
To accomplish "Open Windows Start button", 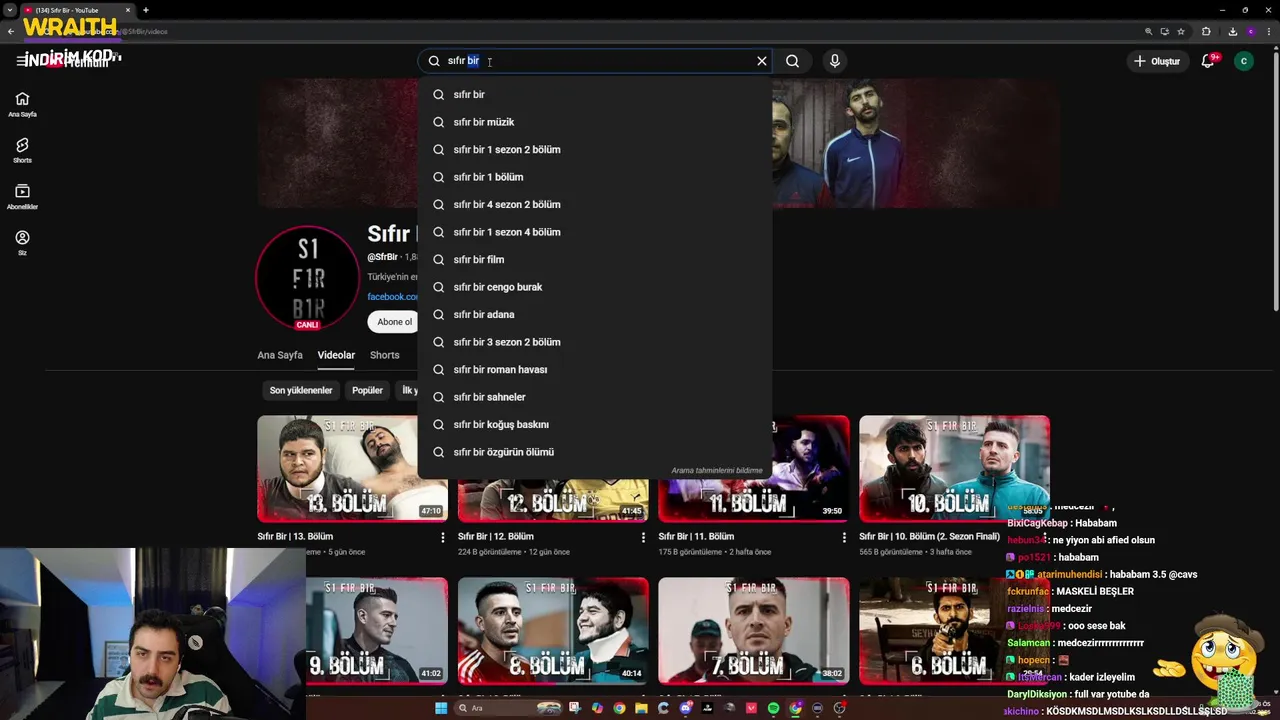I will pos(441,708).
